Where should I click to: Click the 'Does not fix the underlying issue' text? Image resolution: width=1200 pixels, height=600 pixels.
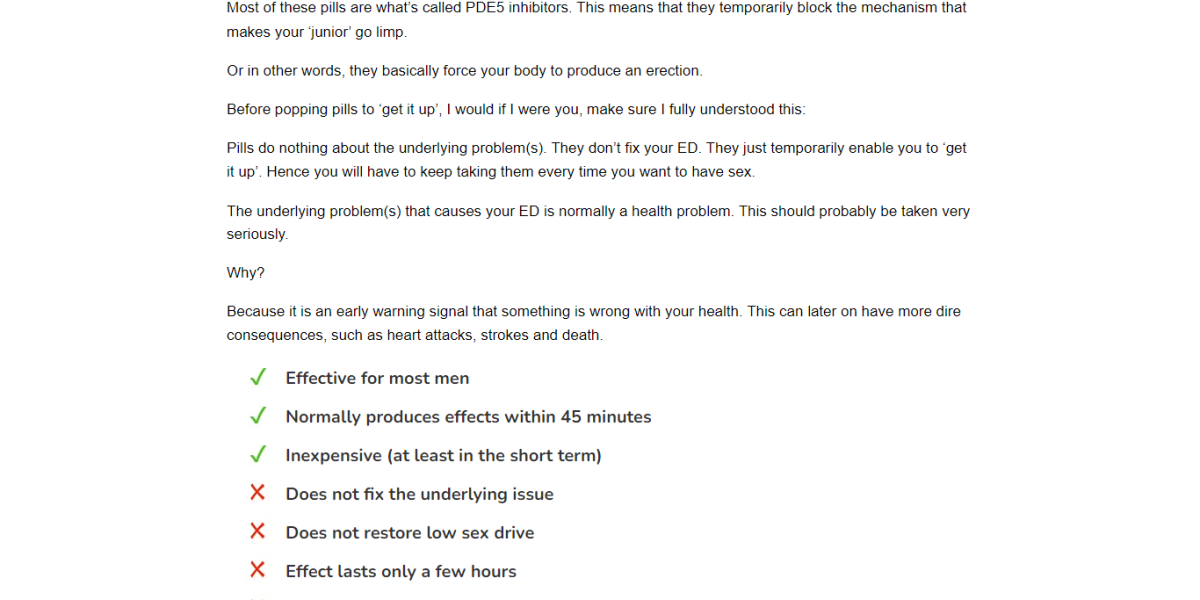click(x=420, y=494)
